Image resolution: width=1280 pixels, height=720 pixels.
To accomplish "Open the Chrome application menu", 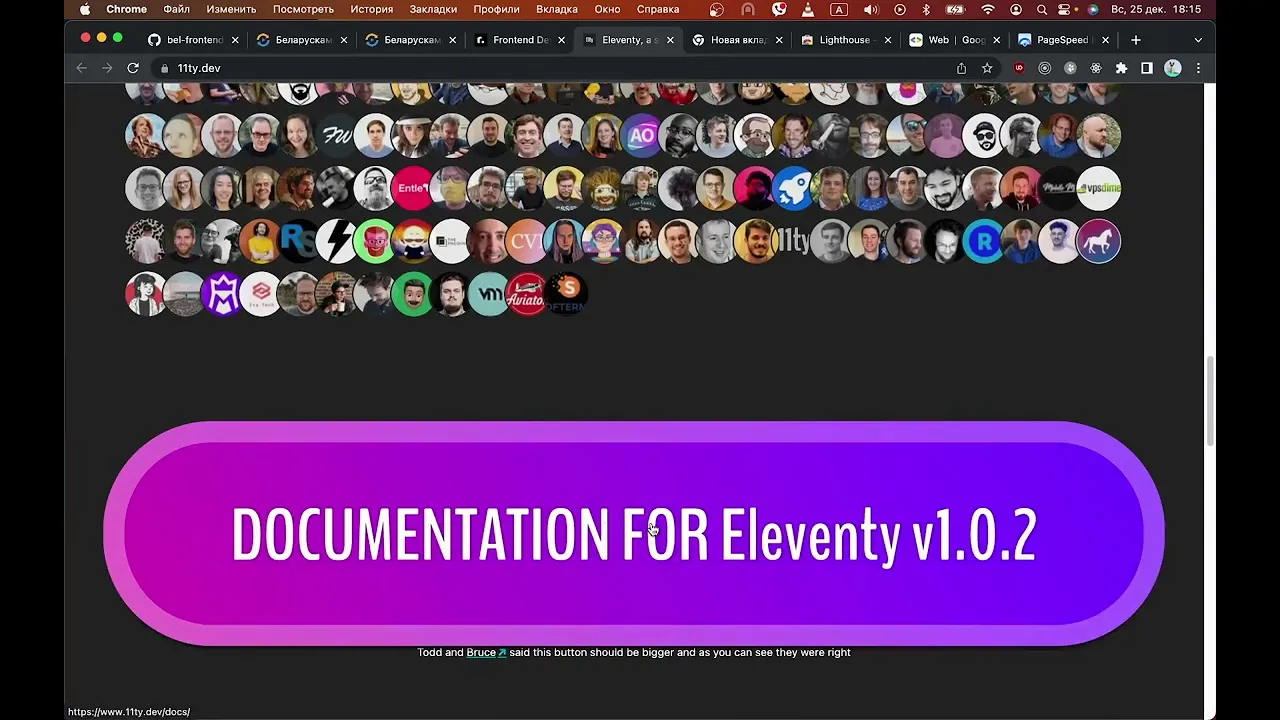I will point(127,9).
